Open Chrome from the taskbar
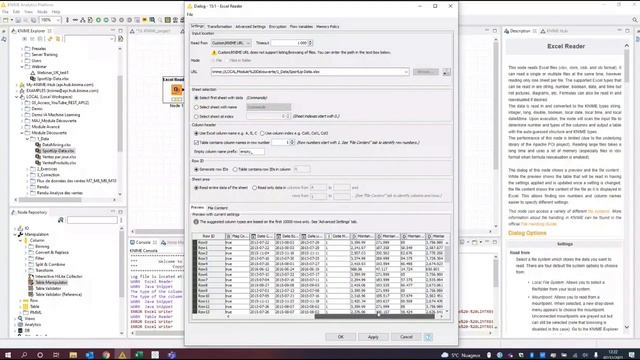The height and width of the screenshot is (360, 640). click(x=106, y=355)
